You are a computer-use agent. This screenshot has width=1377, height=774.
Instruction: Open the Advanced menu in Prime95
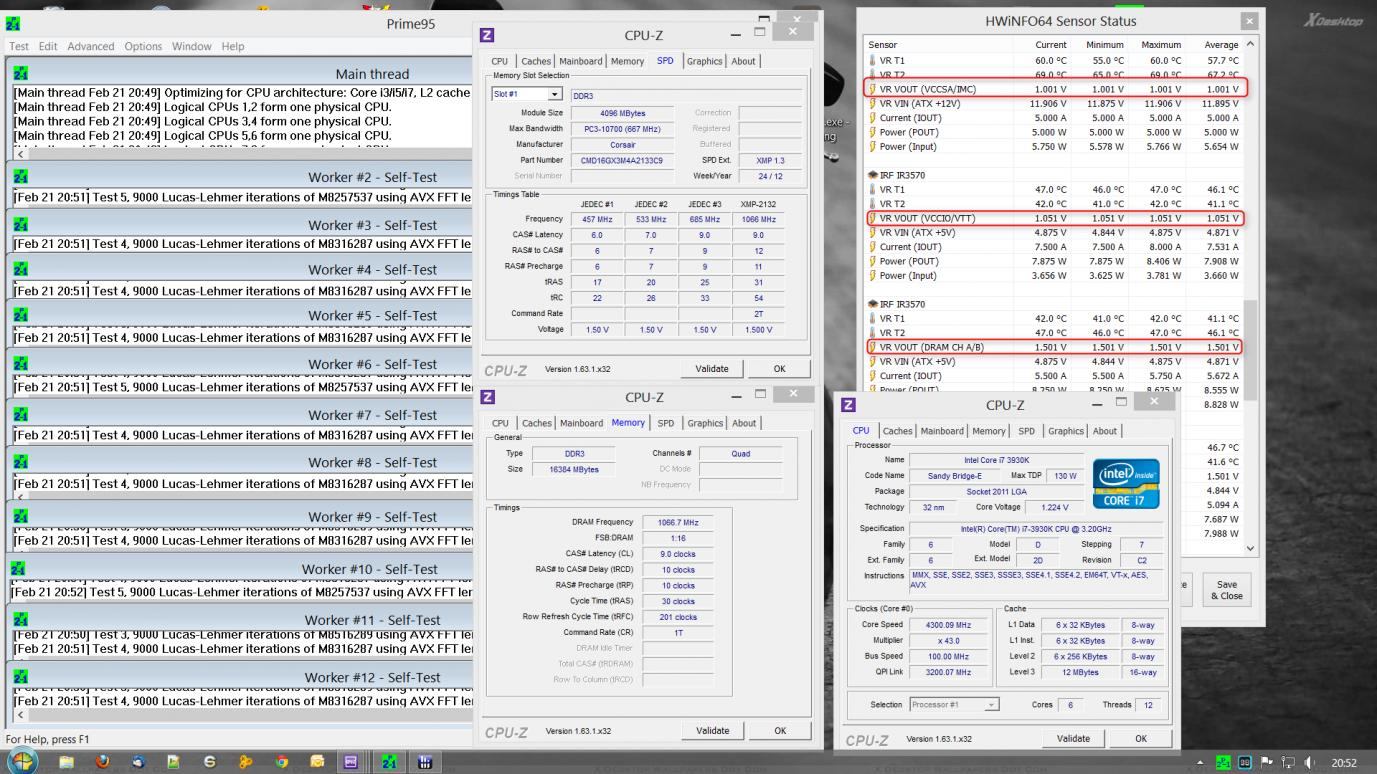coord(91,46)
